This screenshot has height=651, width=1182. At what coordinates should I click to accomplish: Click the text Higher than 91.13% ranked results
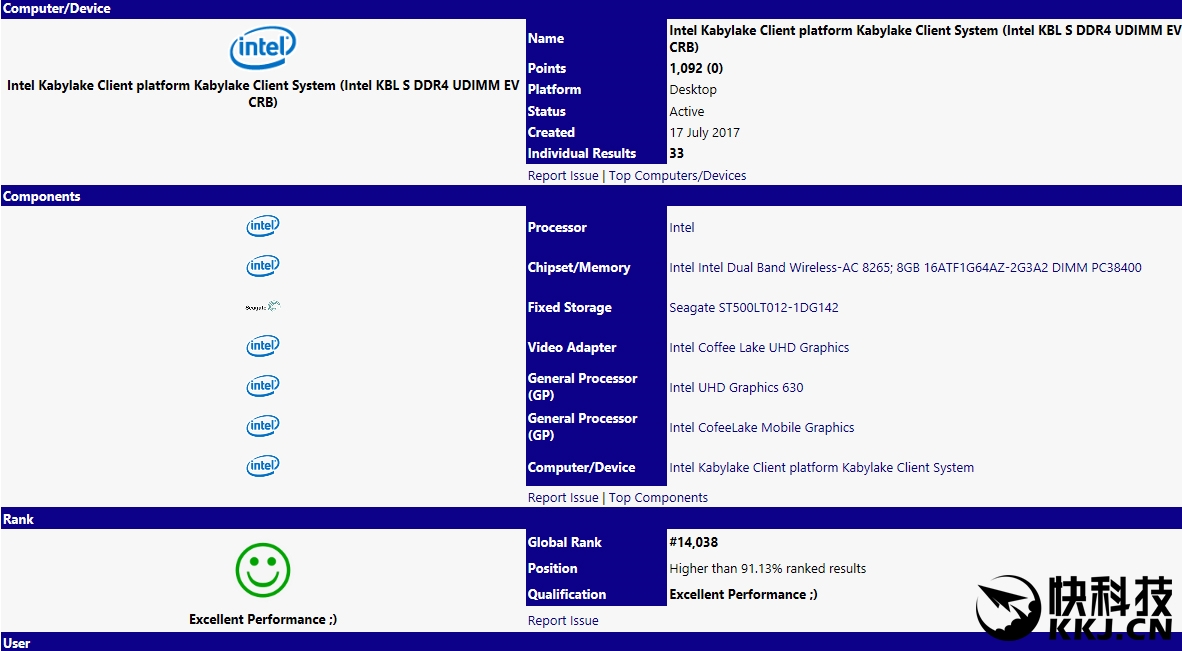[x=767, y=568]
